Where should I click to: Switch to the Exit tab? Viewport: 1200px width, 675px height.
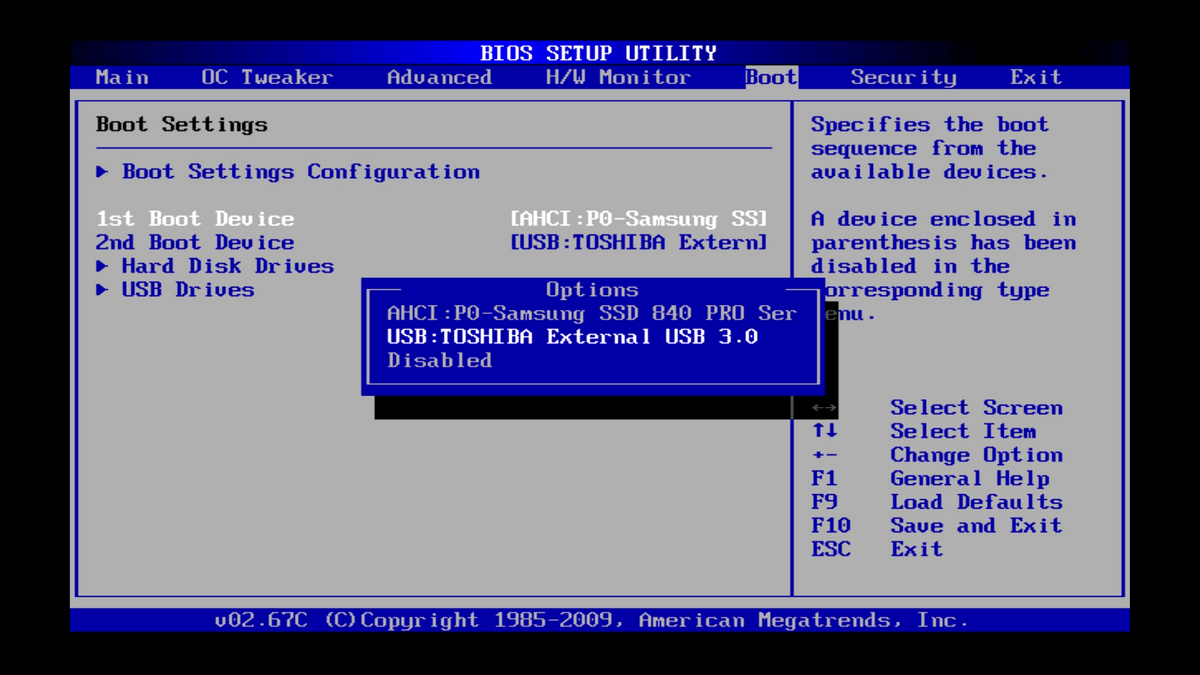1035,76
